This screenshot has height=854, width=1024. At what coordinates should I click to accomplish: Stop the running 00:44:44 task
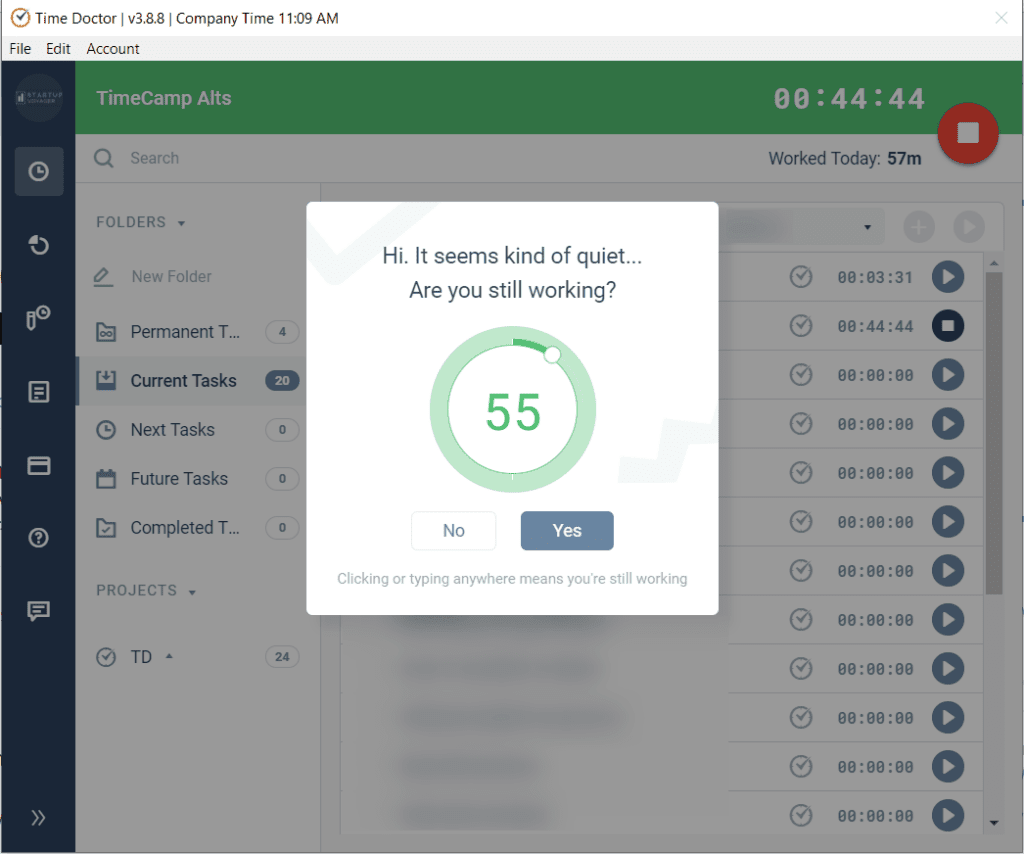pos(947,326)
